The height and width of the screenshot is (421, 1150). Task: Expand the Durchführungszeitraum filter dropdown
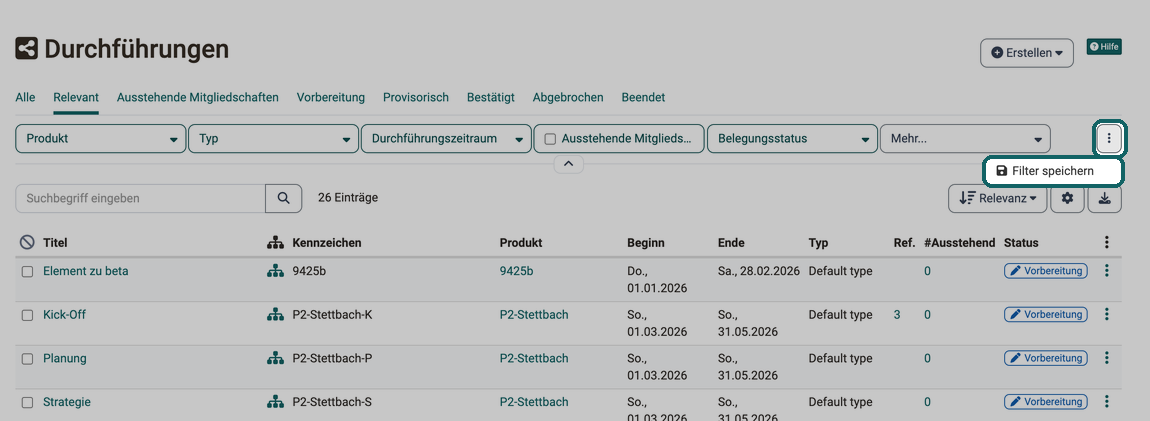(x=446, y=139)
